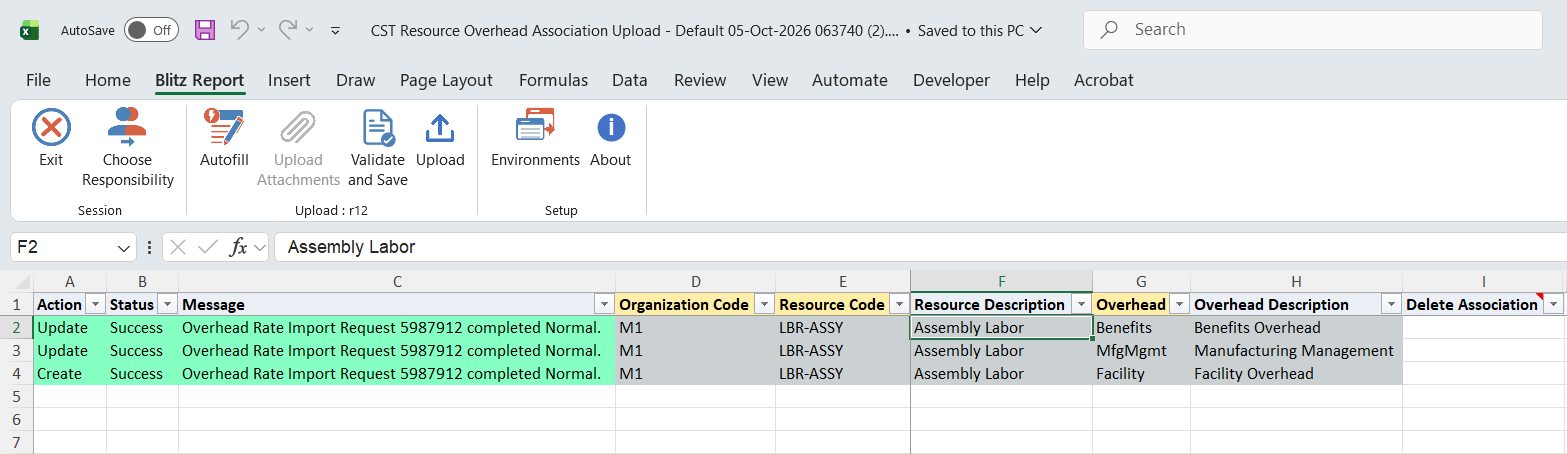Switch to the Home tab
This screenshot has height=454, width=1567.
[x=108, y=80]
